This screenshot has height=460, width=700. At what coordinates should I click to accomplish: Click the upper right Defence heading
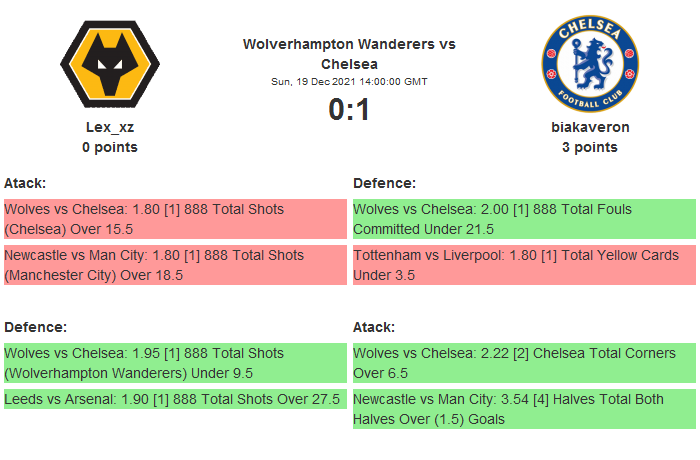tap(384, 183)
